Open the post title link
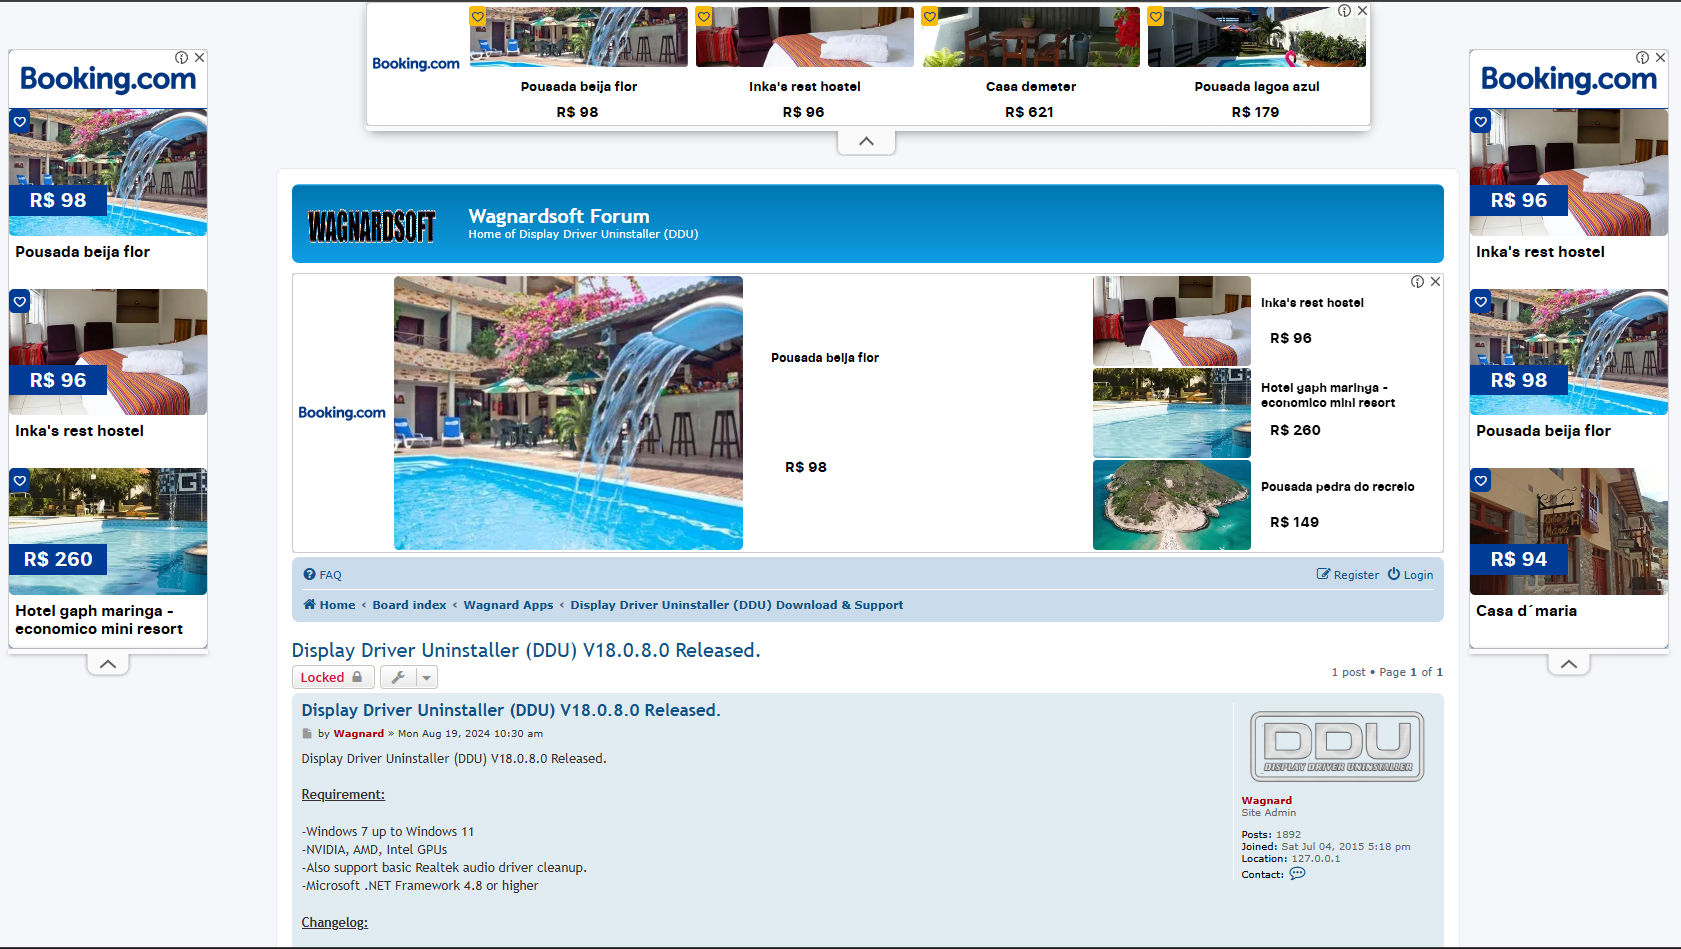1681x949 pixels. pos(511,710)
